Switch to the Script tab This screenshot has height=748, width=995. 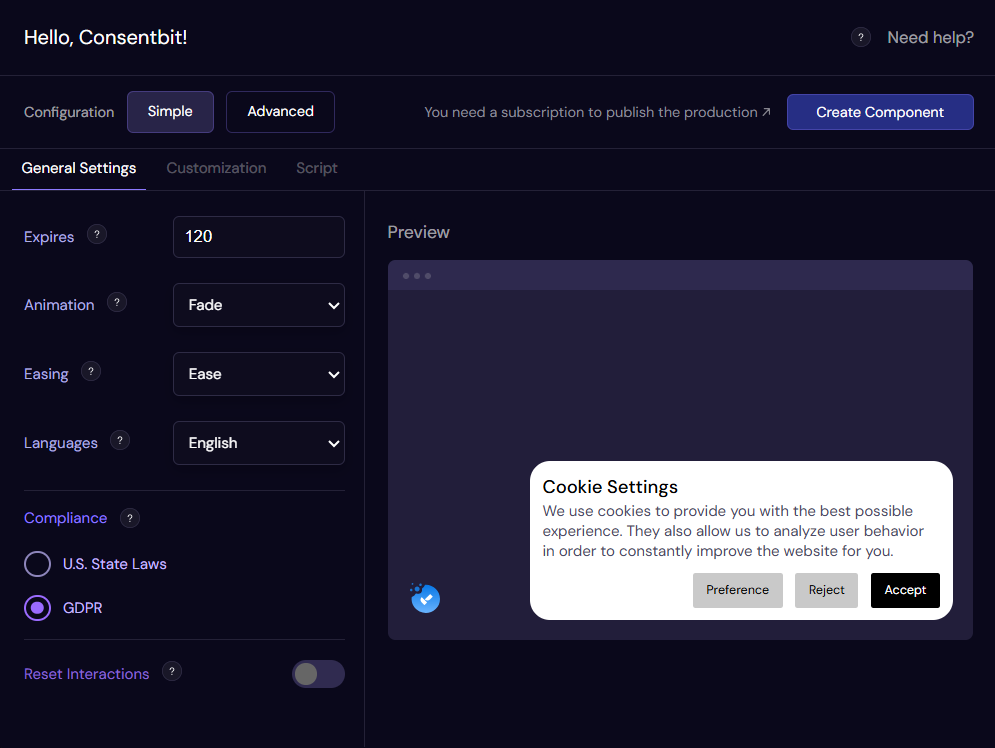click(317, 168)
